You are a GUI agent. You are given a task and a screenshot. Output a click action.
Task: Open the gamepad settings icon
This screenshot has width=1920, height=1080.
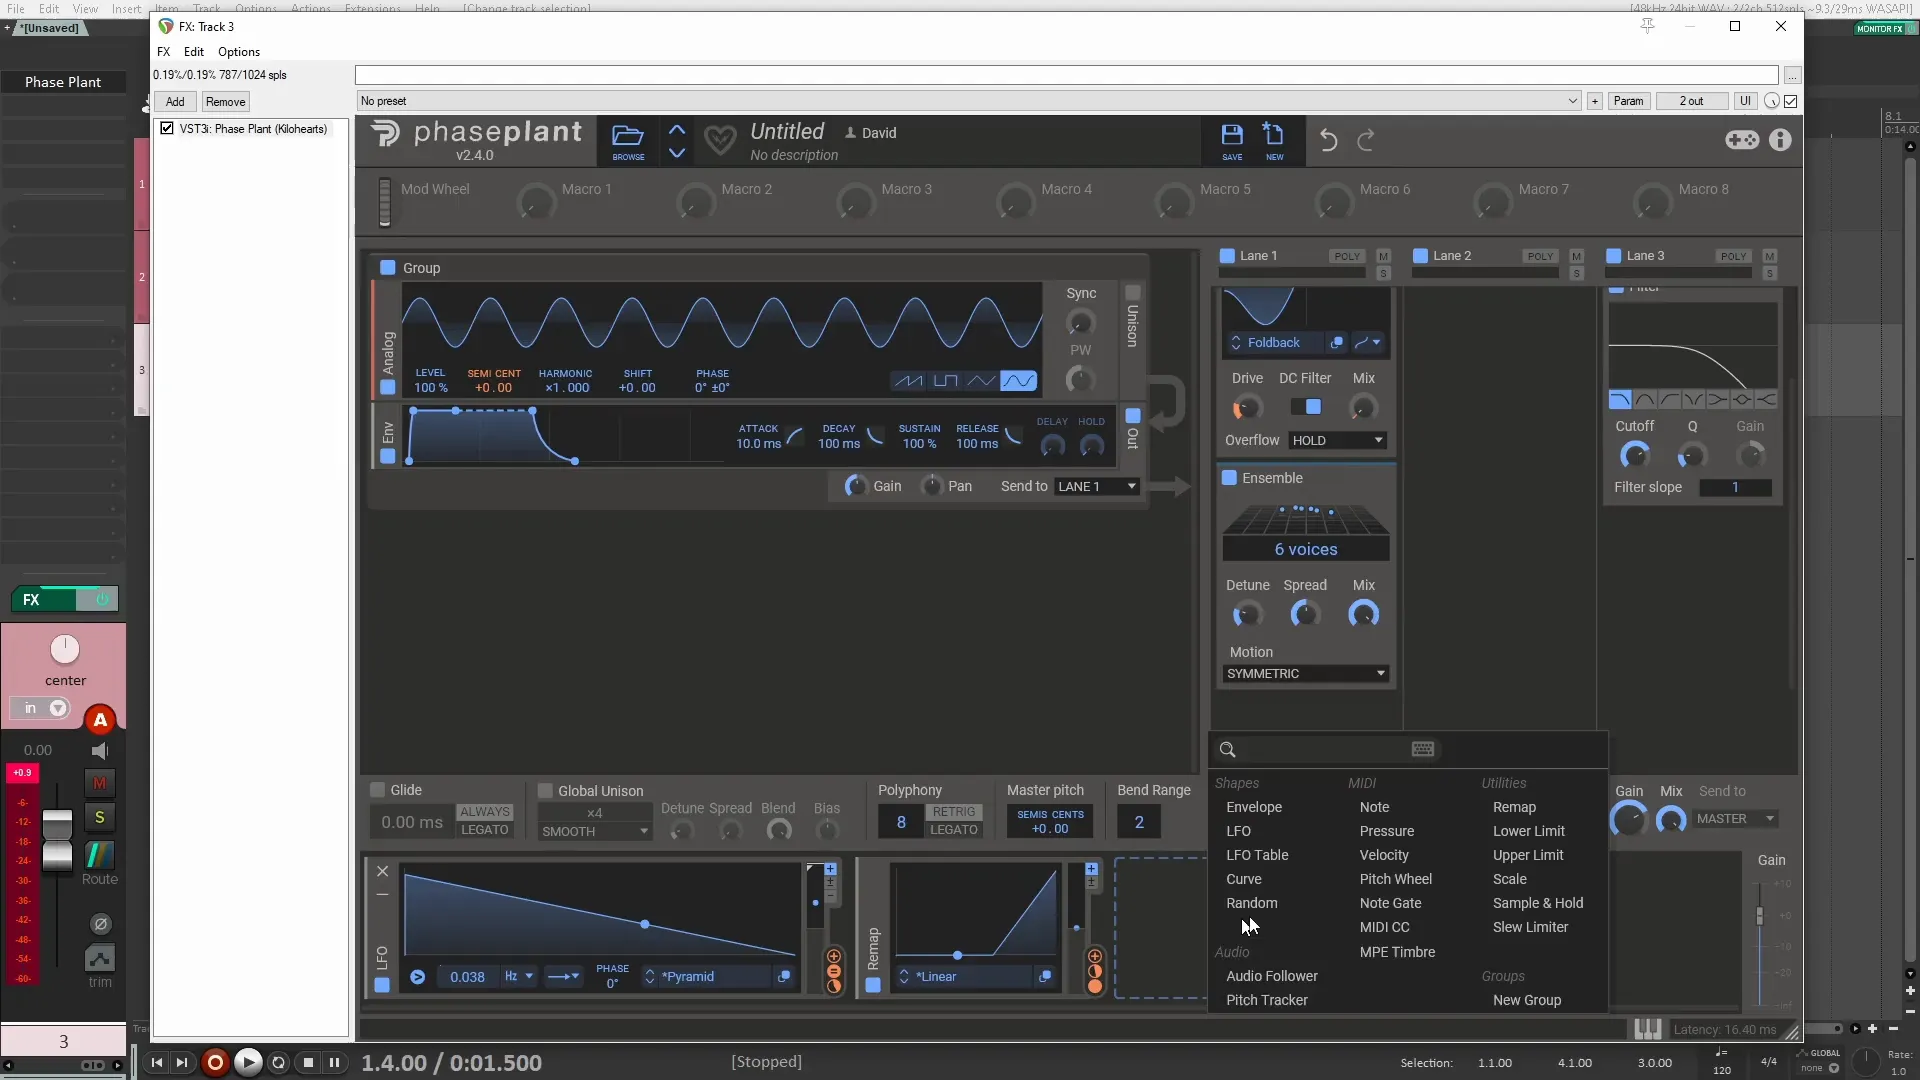[x=1742, y=140]
